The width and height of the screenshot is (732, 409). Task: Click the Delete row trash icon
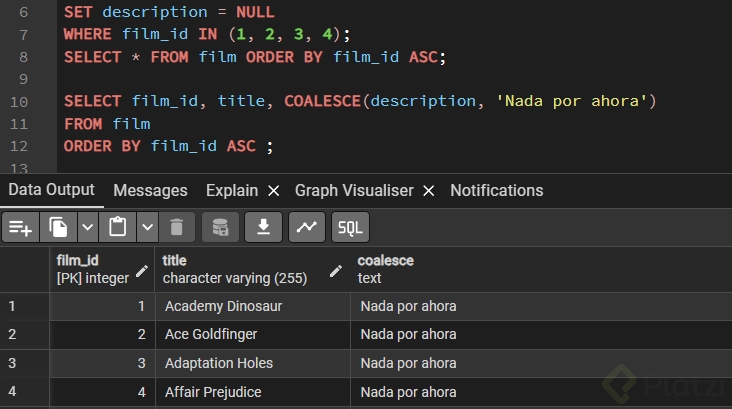(176, 227)
